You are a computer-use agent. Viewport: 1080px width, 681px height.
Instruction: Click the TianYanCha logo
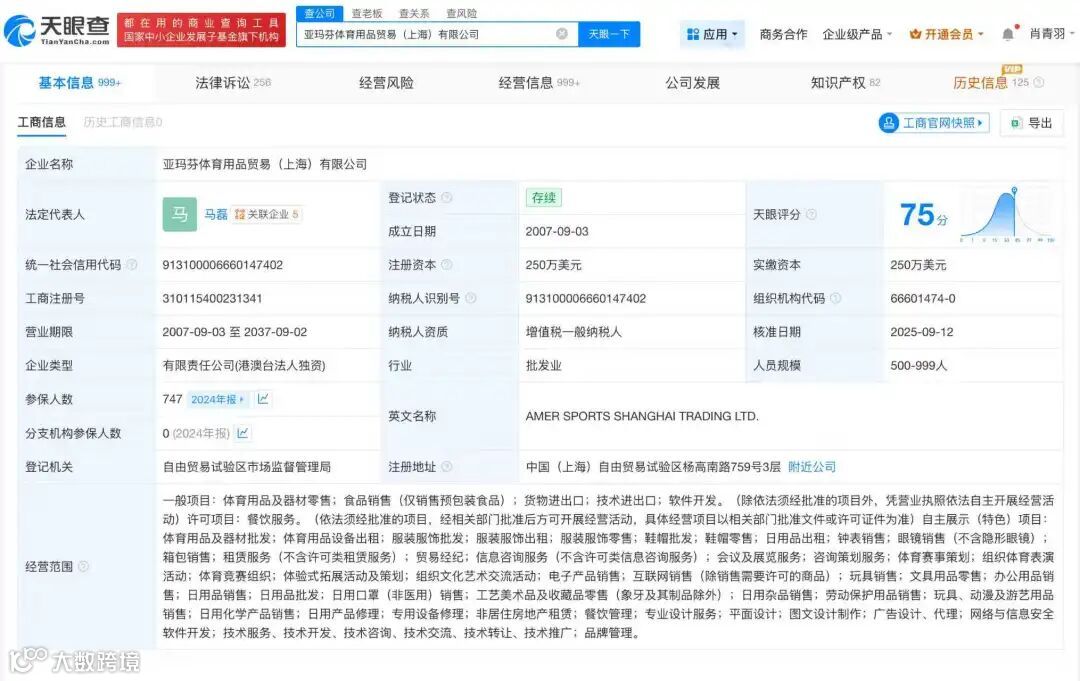coord(57,30)
